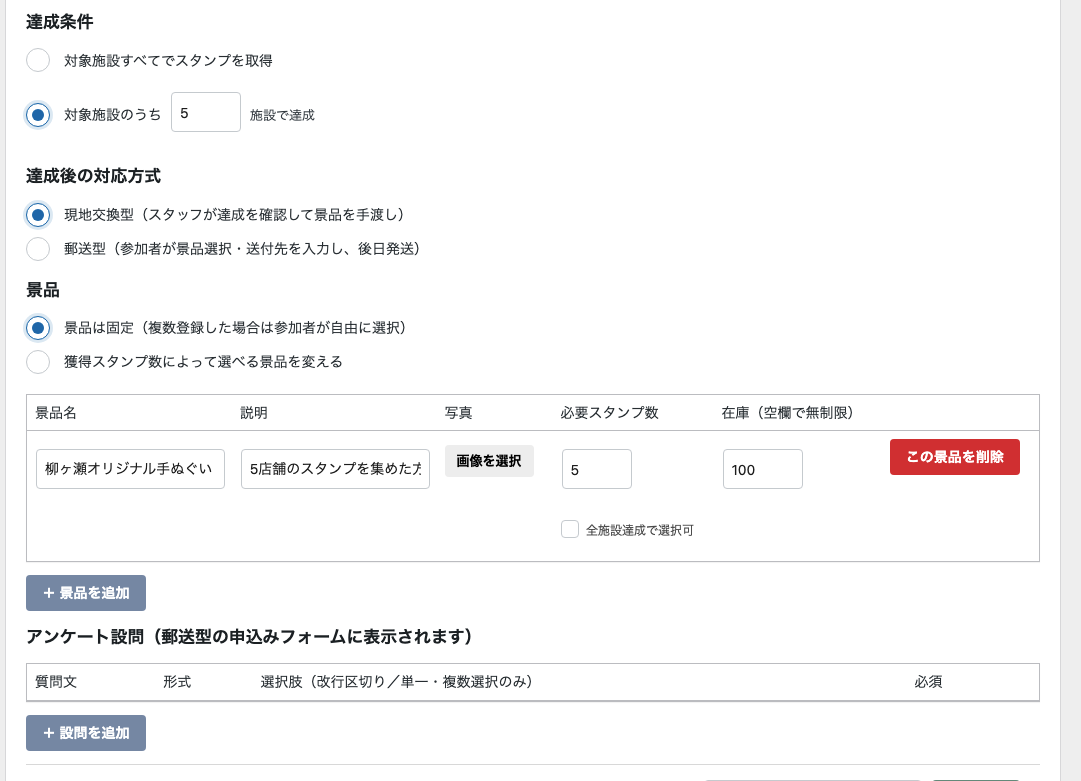The height and width of the screenshot is (781, 1081).
Task: Select 対象施設のうち radio option
Action: (x=38, y=114)
